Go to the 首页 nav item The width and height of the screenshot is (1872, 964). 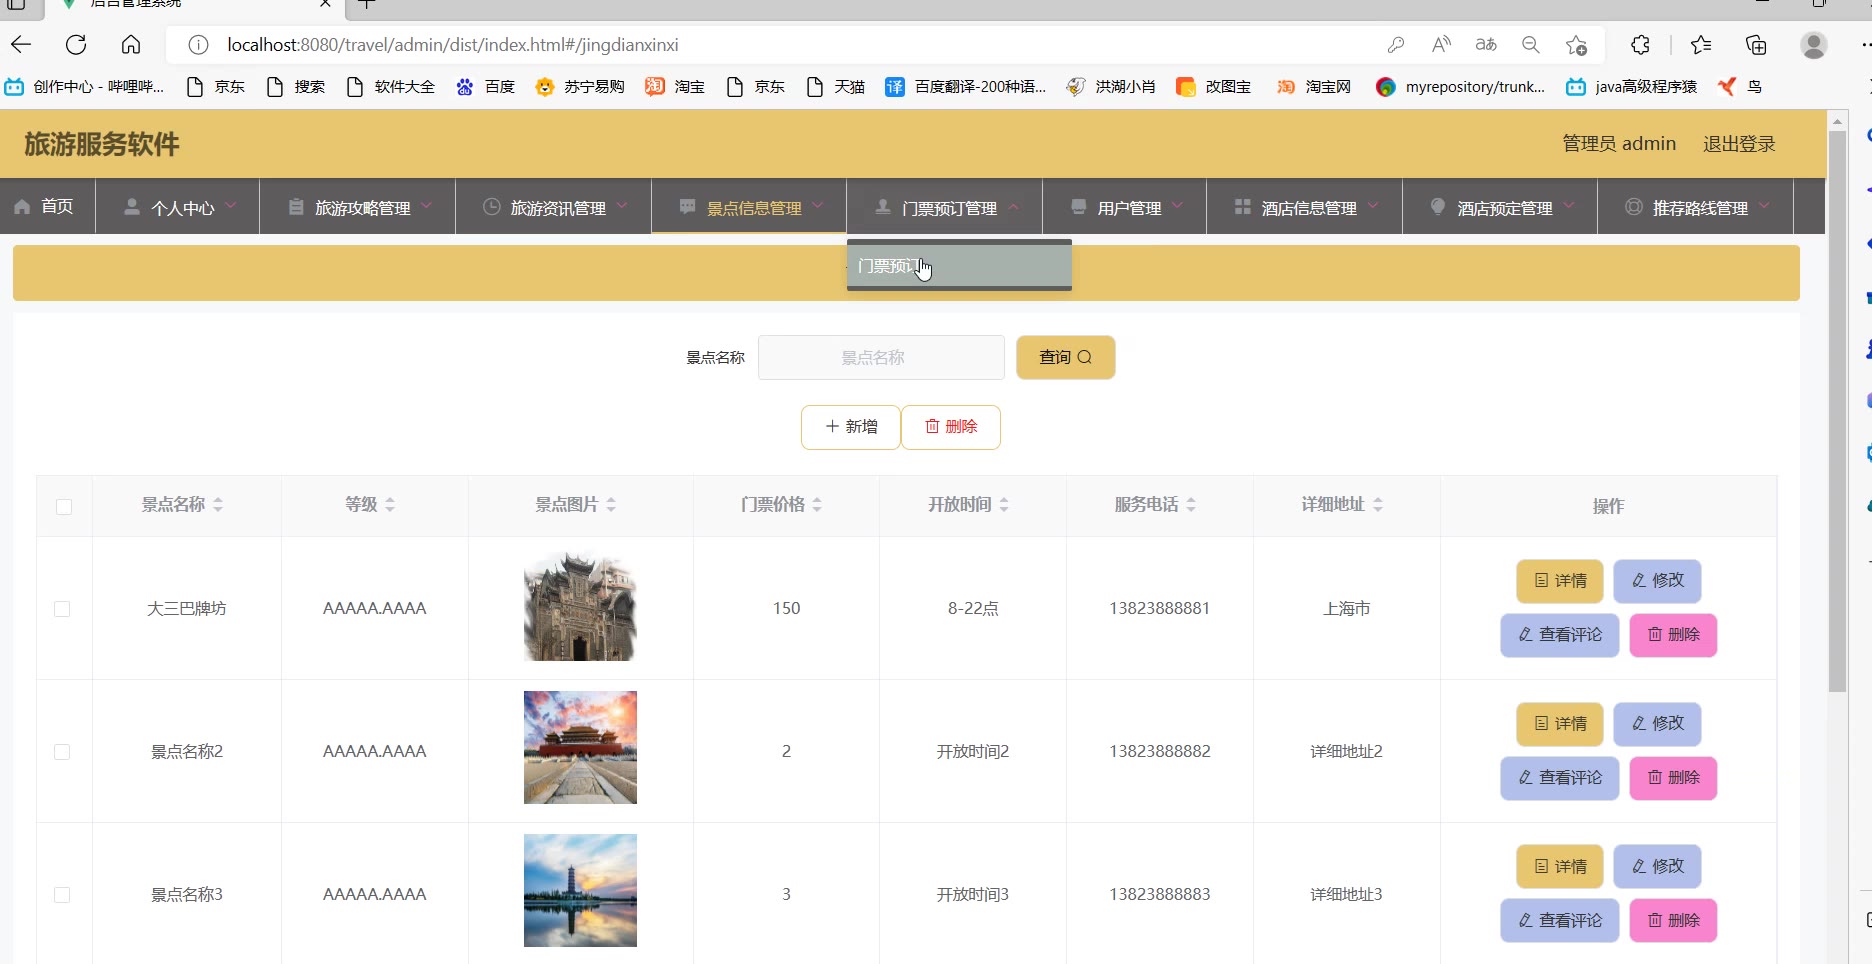click(46, 207)
